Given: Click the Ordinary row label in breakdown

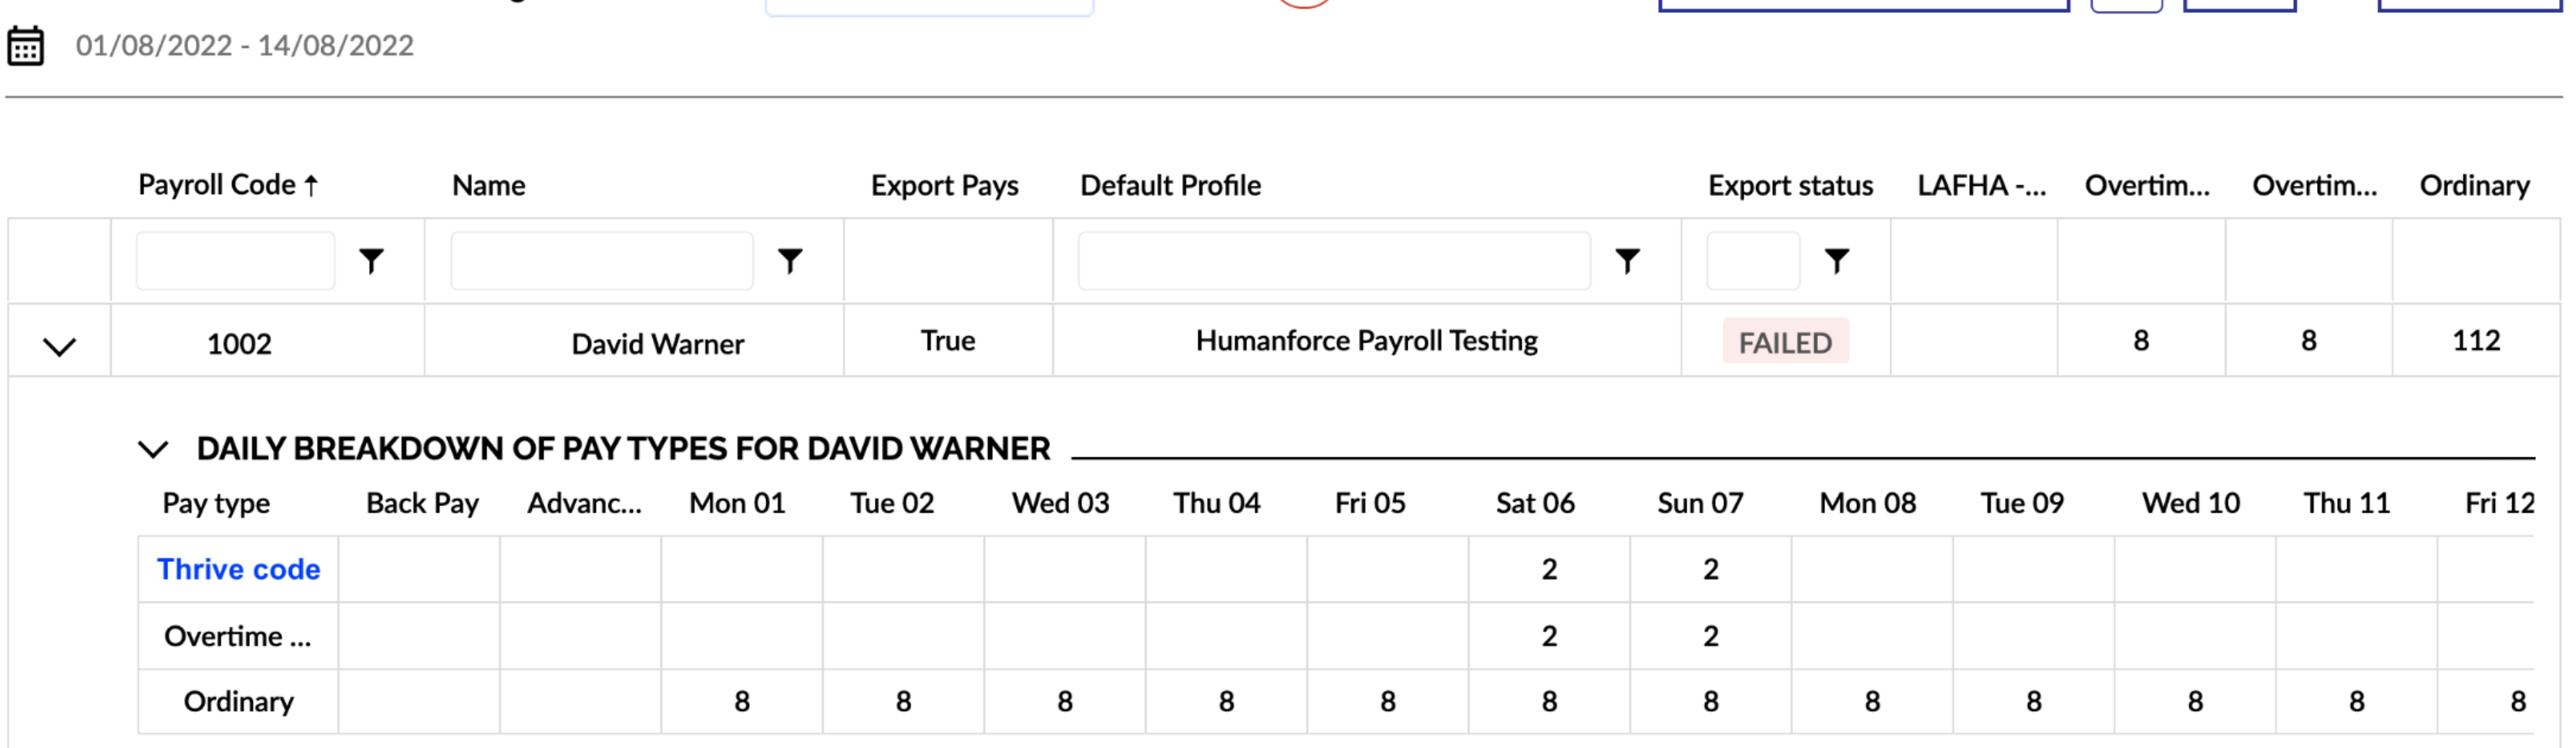Looking at the screenshot, I should pyautogui.click(x=239, y=702).
